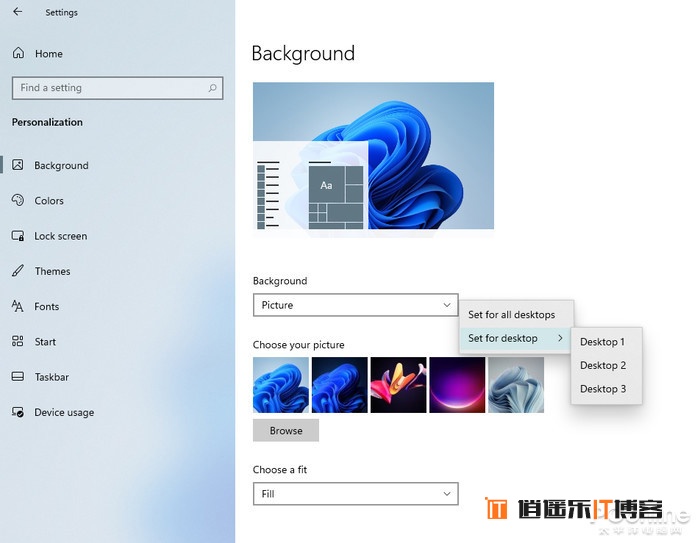Select the dark blue bloom wallpaper thumbnail

[340, 384]
